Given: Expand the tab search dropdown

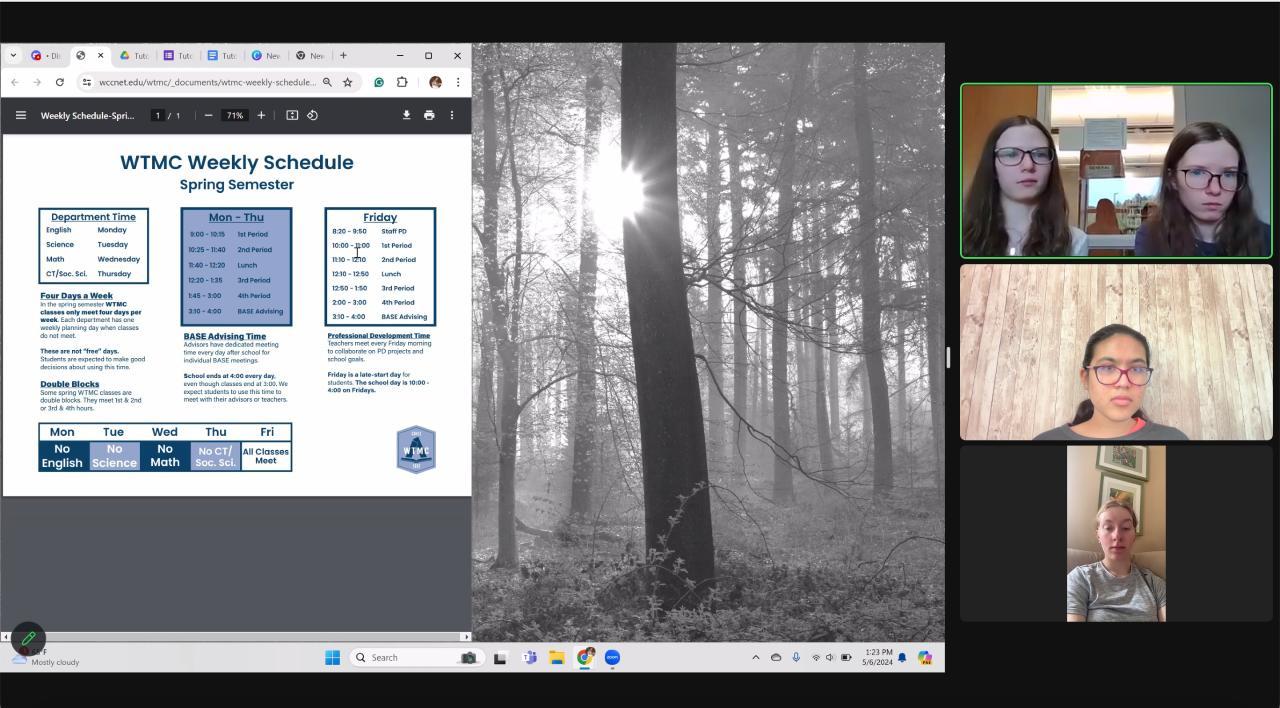Looking at the screenshot, I should tap(13, 55).
